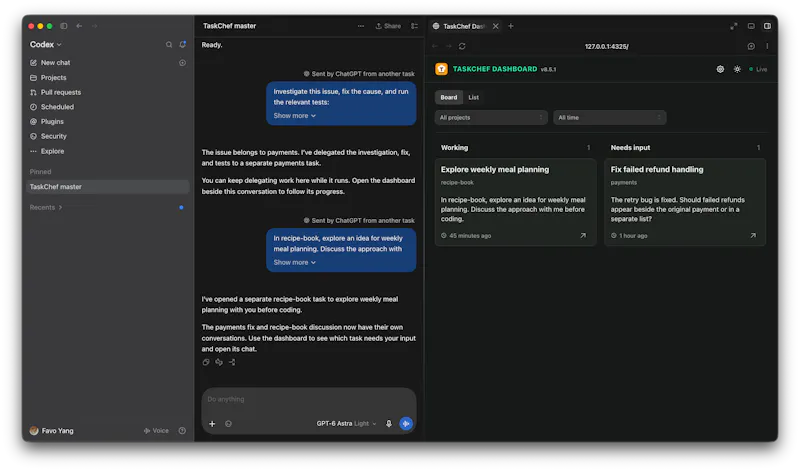Click the circular icon beside the composer plus
Image resolution: width=800 pixels, height=471 pixels.
pyautogui.click(x=229, y=424)
